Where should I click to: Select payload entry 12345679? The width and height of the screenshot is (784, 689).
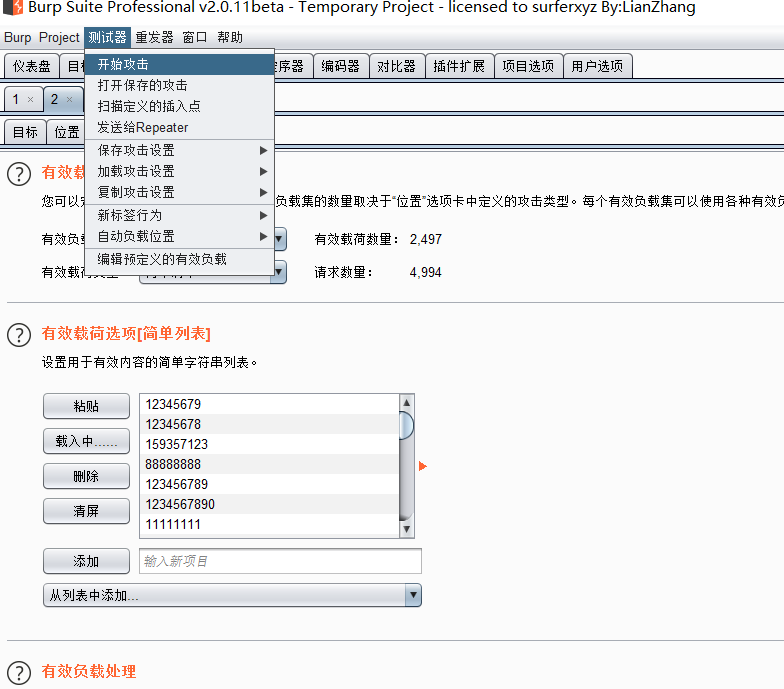(270, 404)
